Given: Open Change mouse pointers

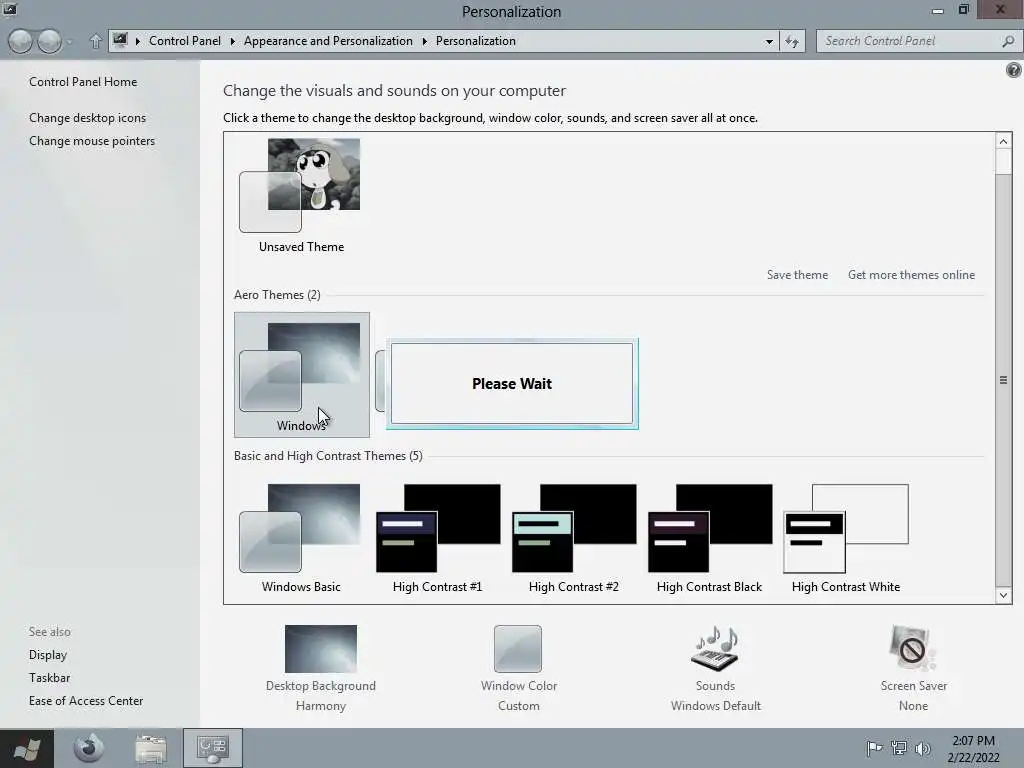Looking at the screenshot, I should click(92, 140).
